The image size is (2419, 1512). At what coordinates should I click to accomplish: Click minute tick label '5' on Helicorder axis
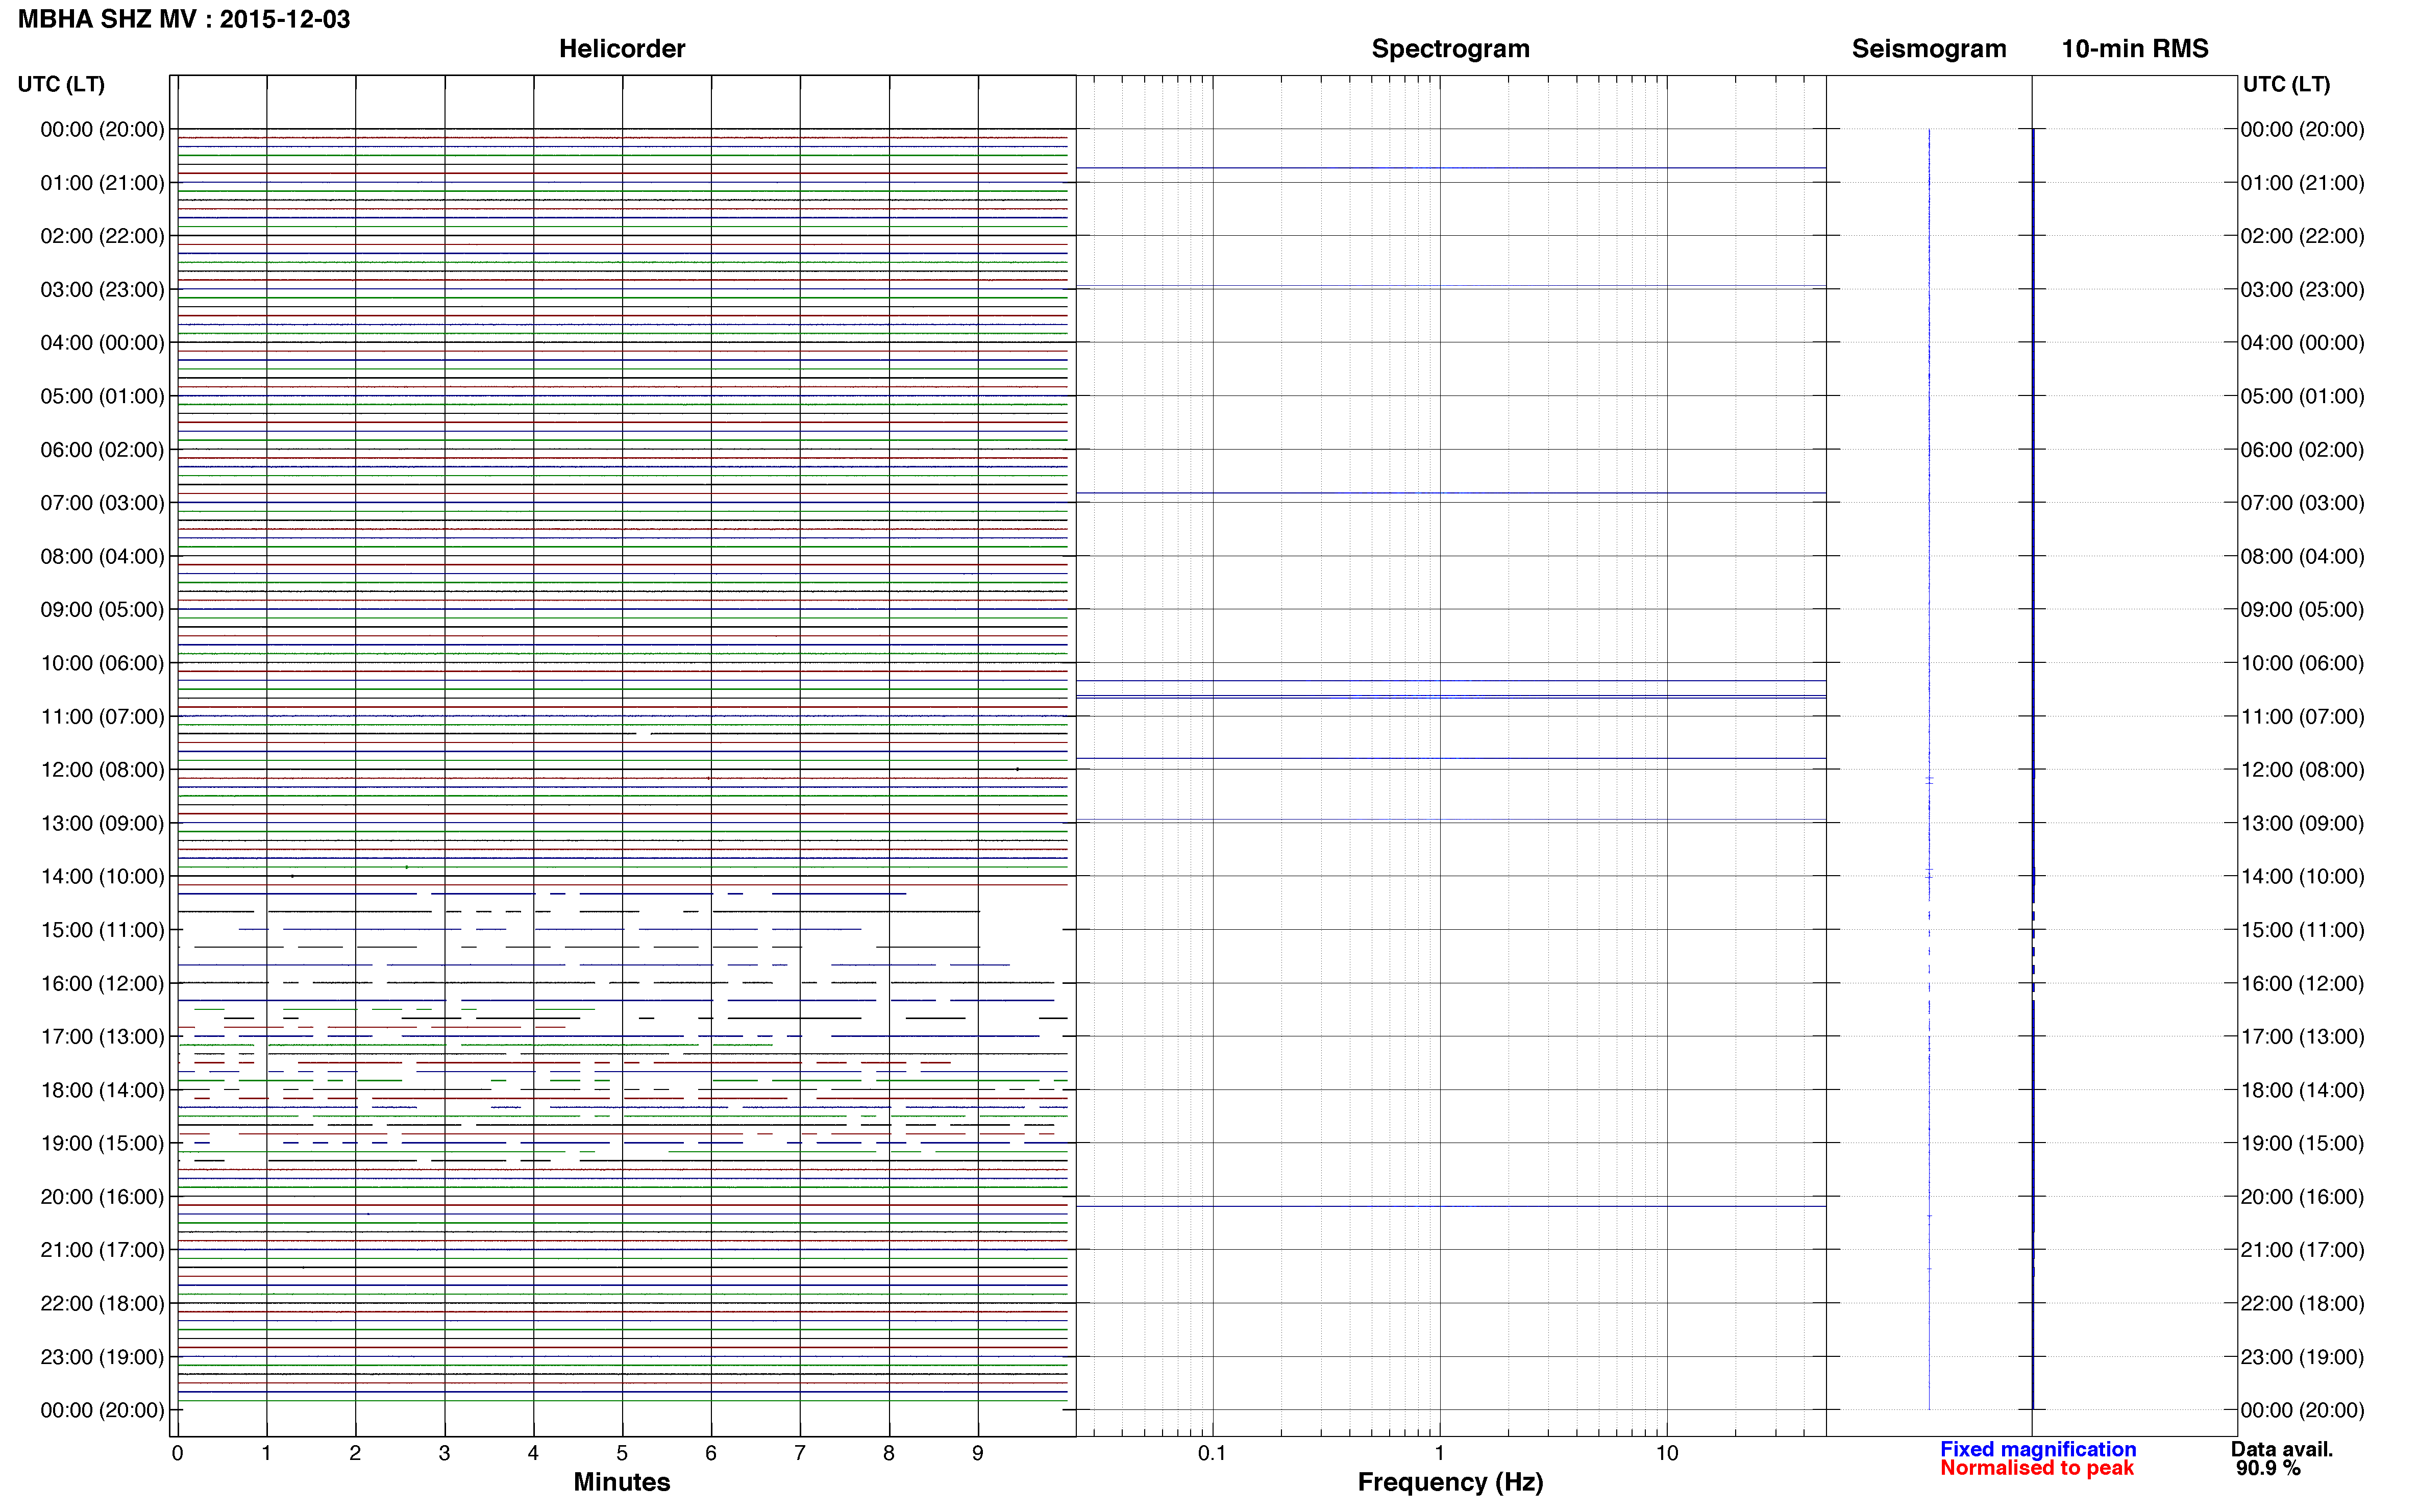[622, 1454]
